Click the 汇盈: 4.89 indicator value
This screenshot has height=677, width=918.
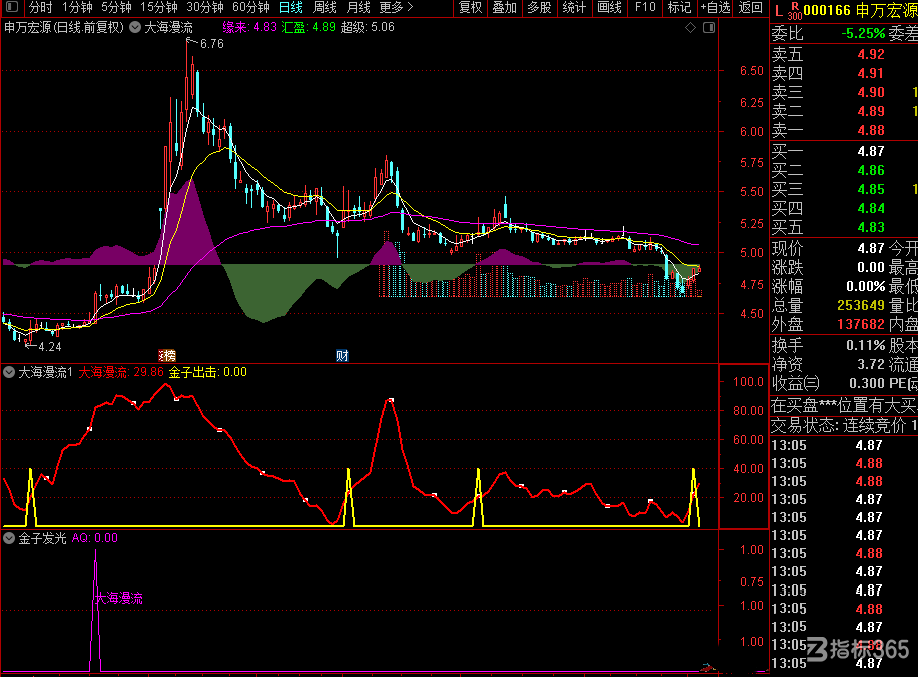(309, 27)
